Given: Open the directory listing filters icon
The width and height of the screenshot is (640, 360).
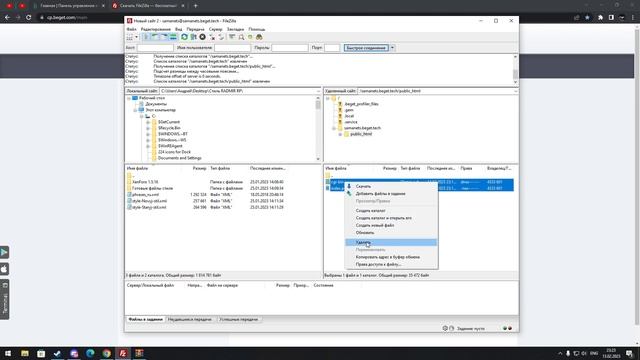Looking at the screenshot, I should [x=232, y=37].
